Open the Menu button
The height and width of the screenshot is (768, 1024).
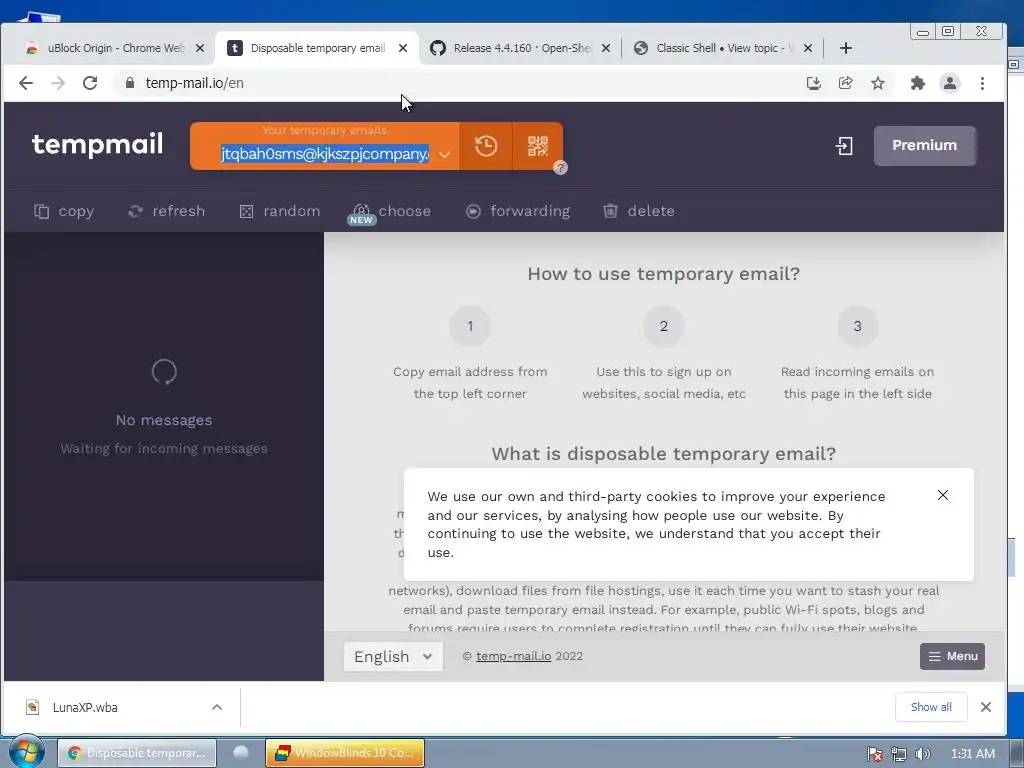[952, 656]
